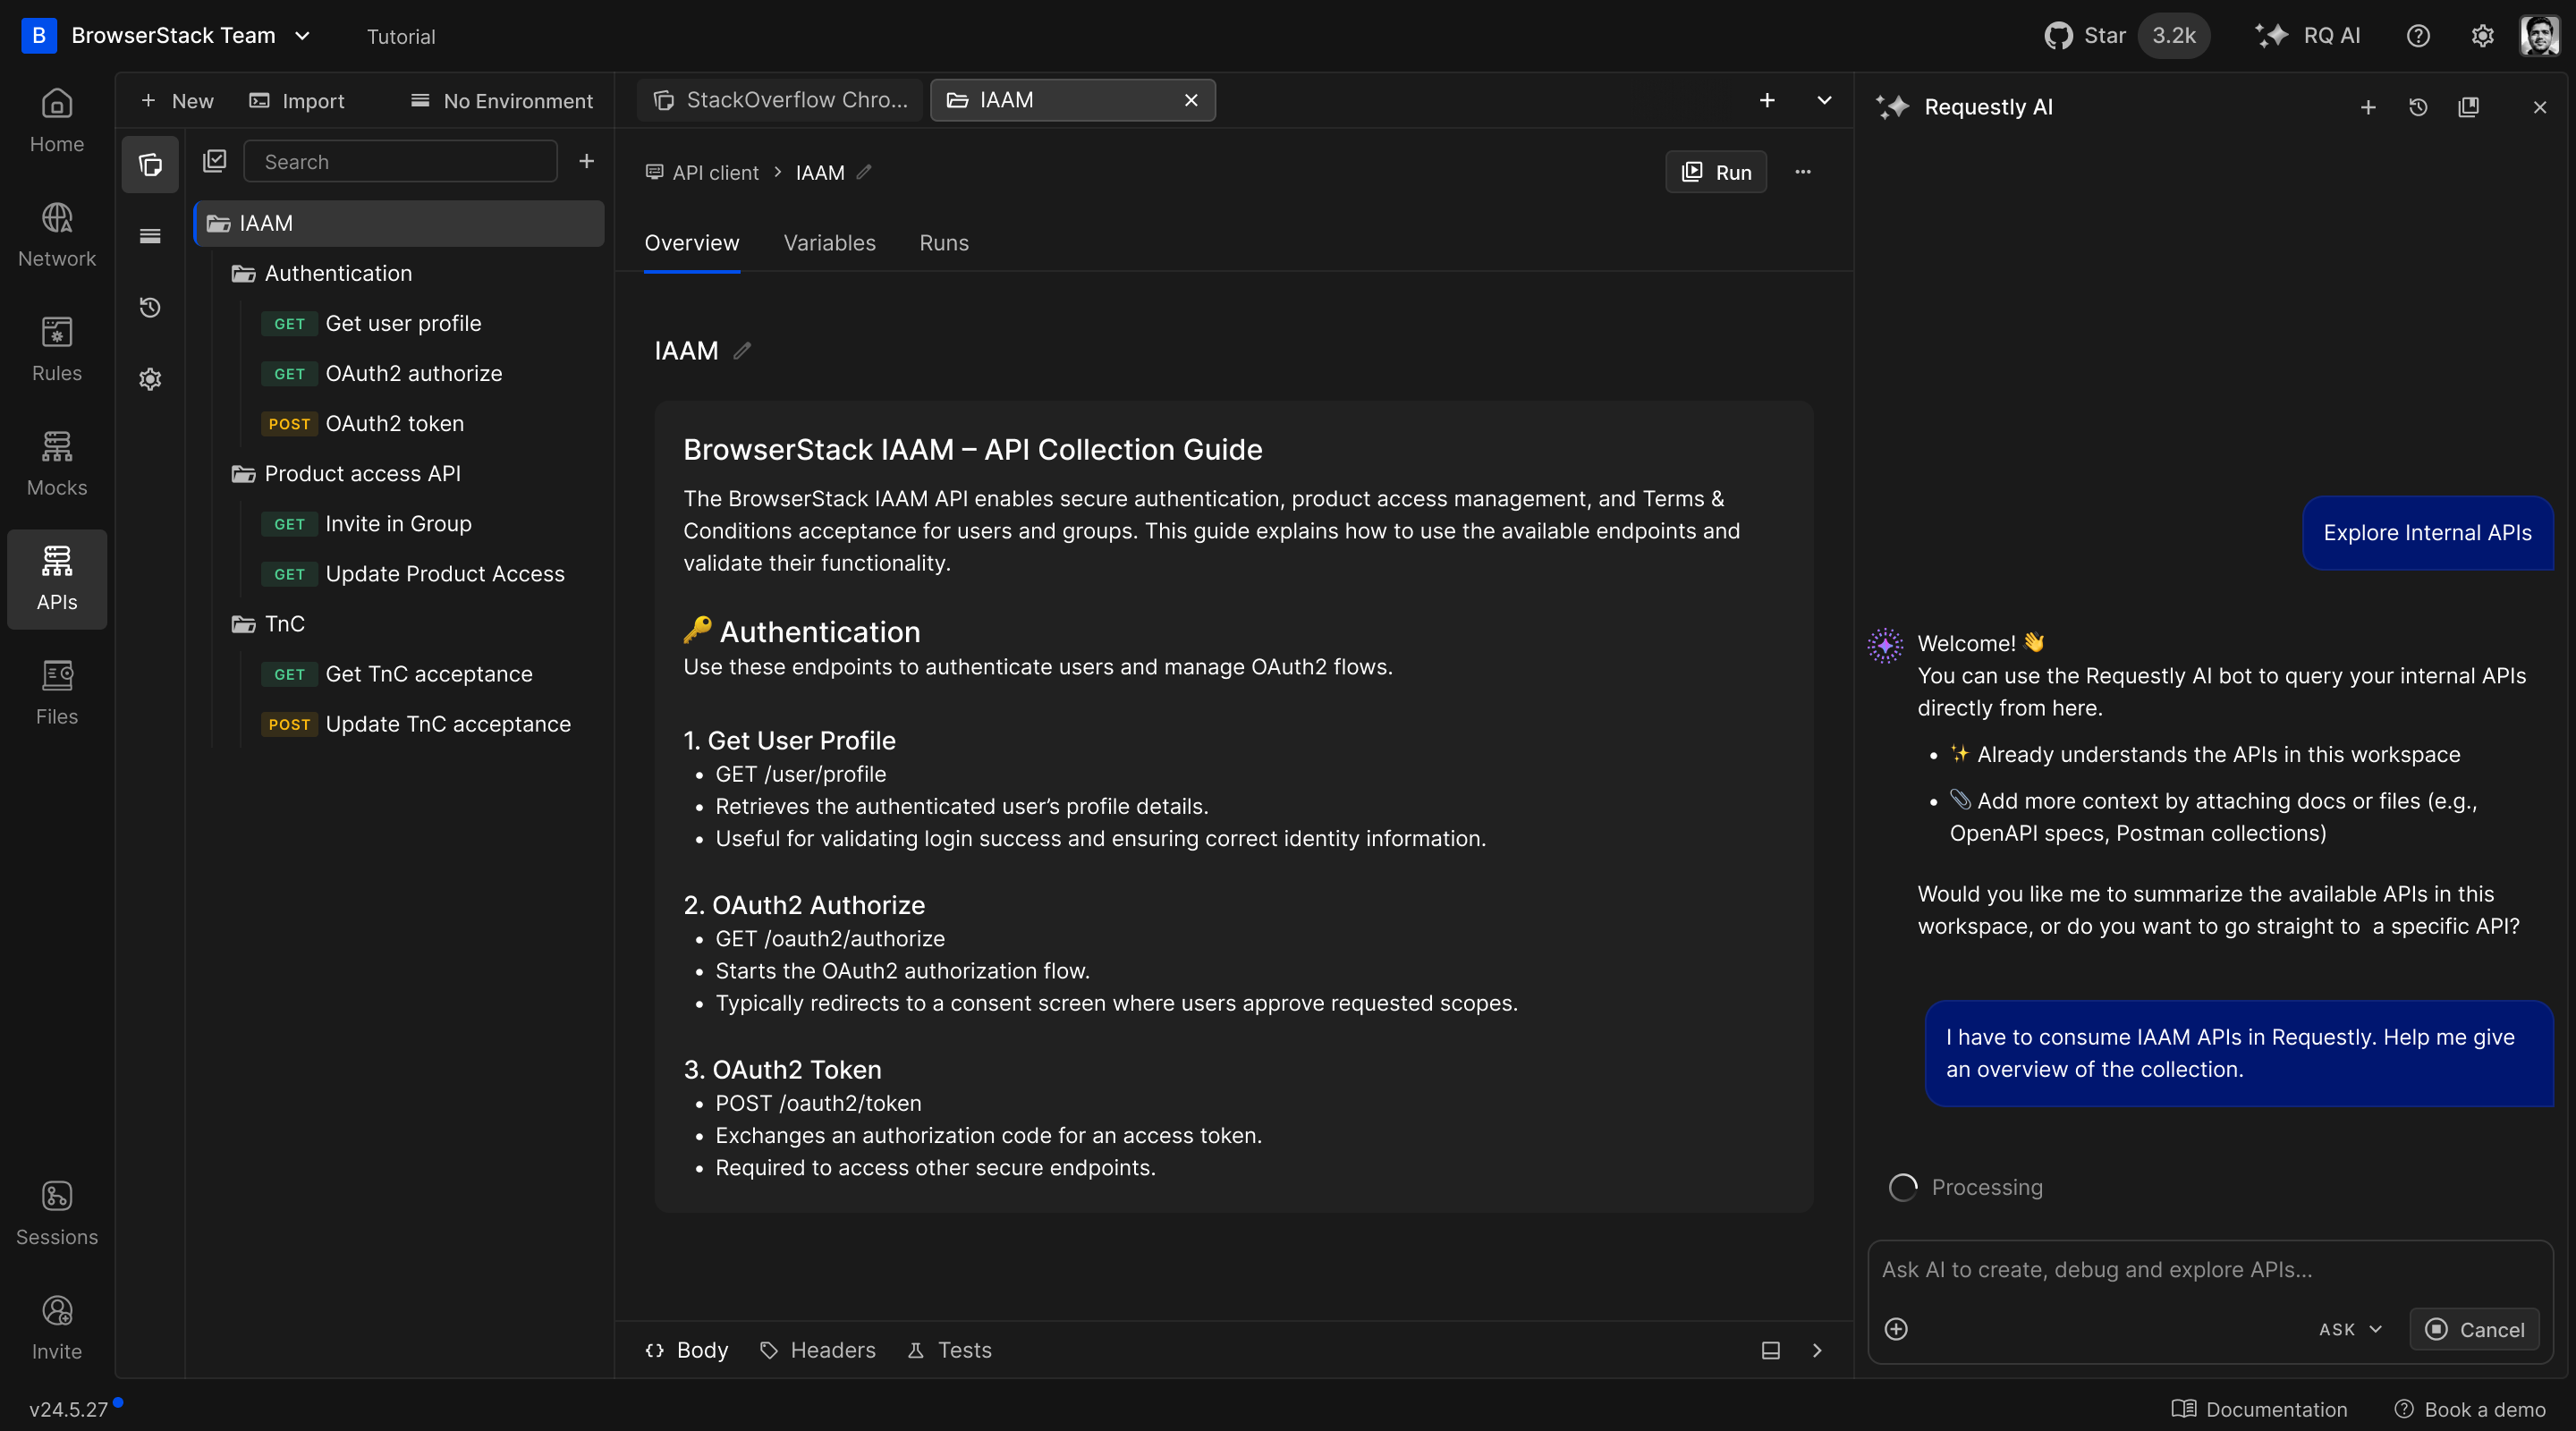2576x1431 pixels.
Task: Close the IAAM tab
Action: coord(1191,100)
